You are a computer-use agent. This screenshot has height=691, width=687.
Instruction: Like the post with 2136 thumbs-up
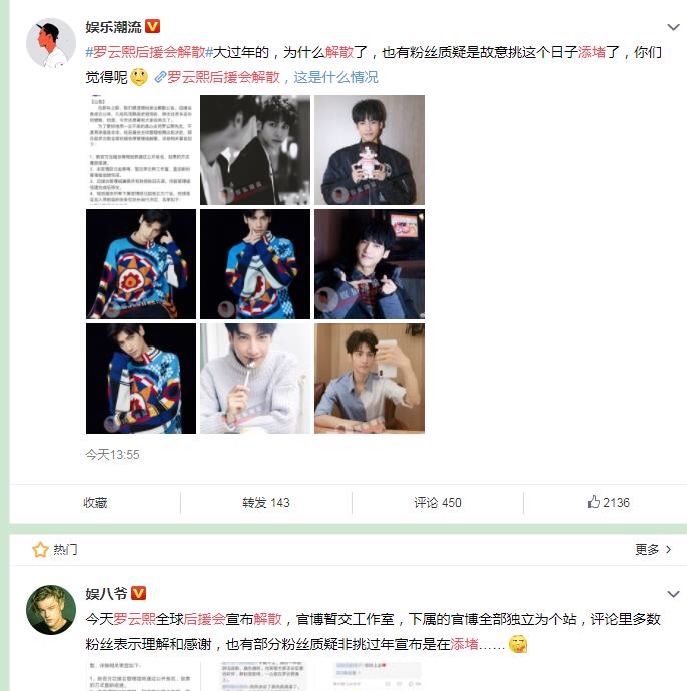(608, 502)
